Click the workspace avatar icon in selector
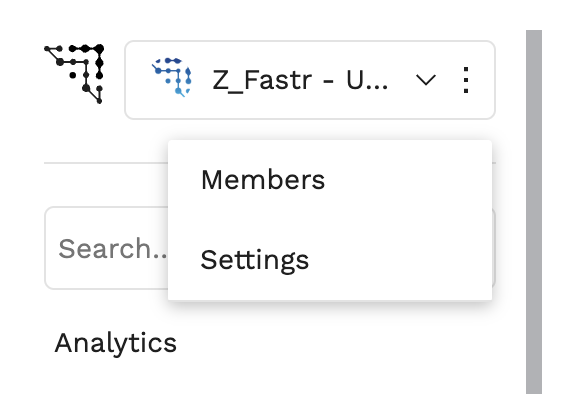 tap(172, 77)
